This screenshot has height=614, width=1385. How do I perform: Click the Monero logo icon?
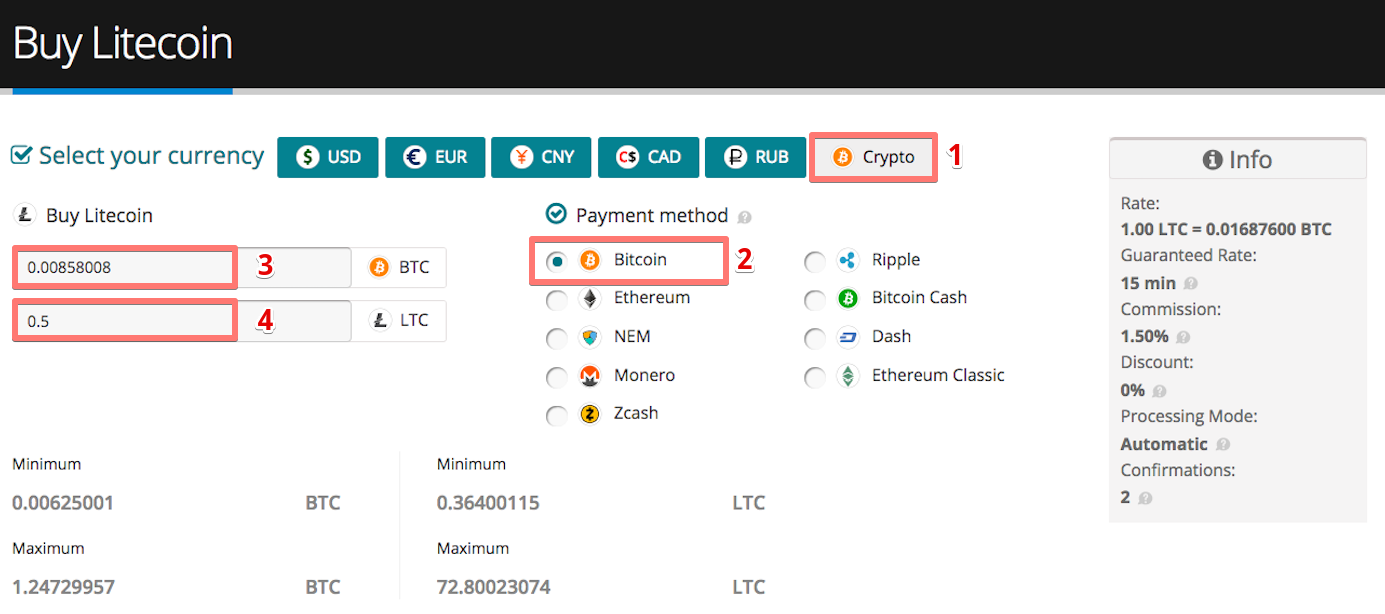pos(590,376)
